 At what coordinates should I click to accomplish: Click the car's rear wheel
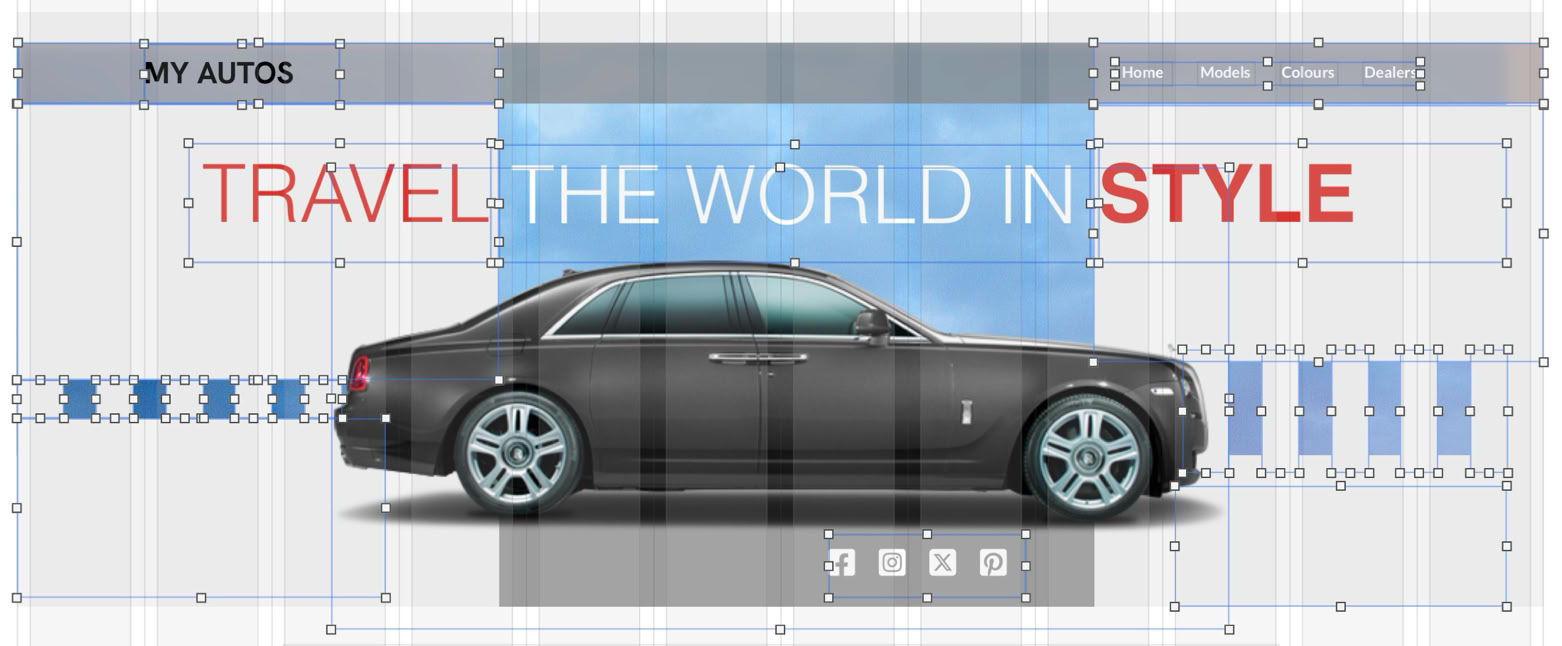[x=517, y=455]
